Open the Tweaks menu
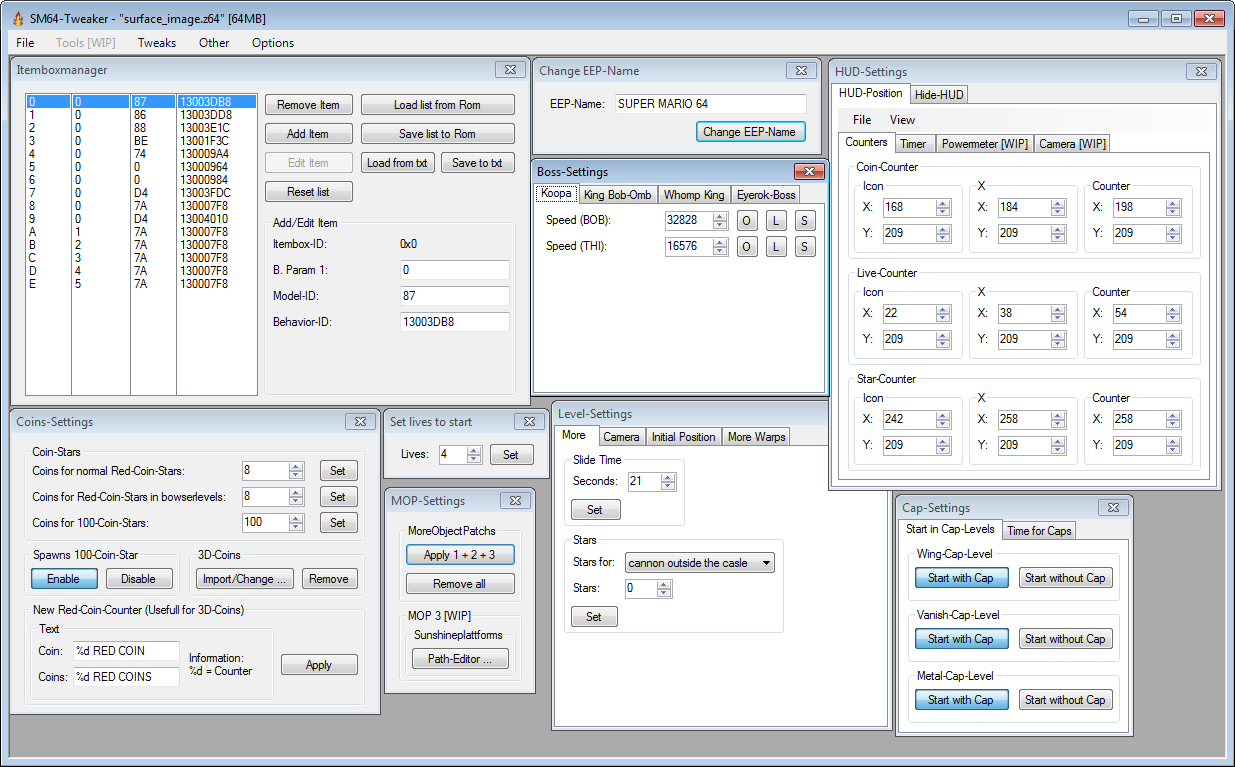 point(157,43)
